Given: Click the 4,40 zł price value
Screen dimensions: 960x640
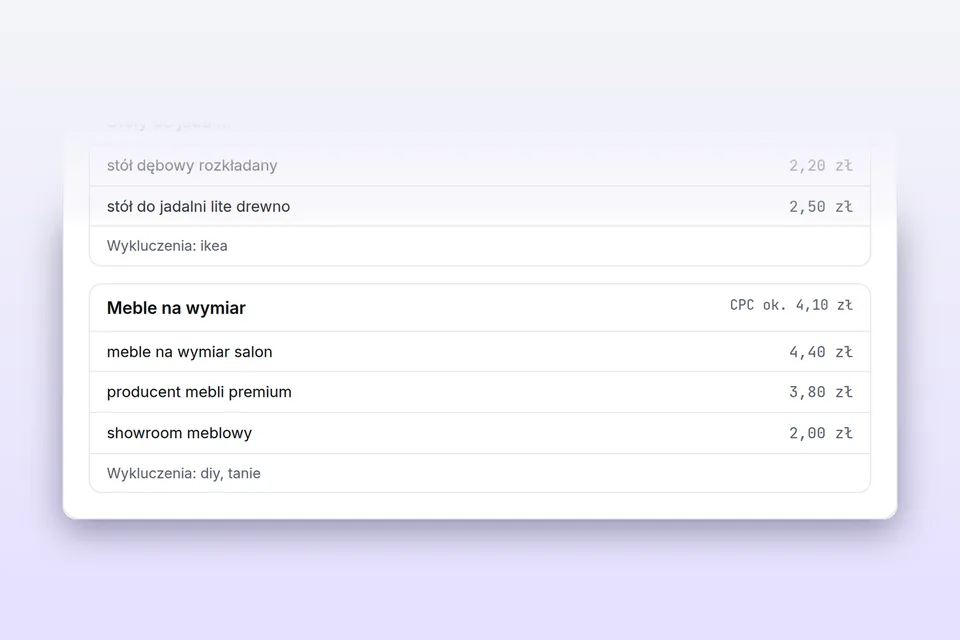Looking at the screenshot, I should pos(820,352).
